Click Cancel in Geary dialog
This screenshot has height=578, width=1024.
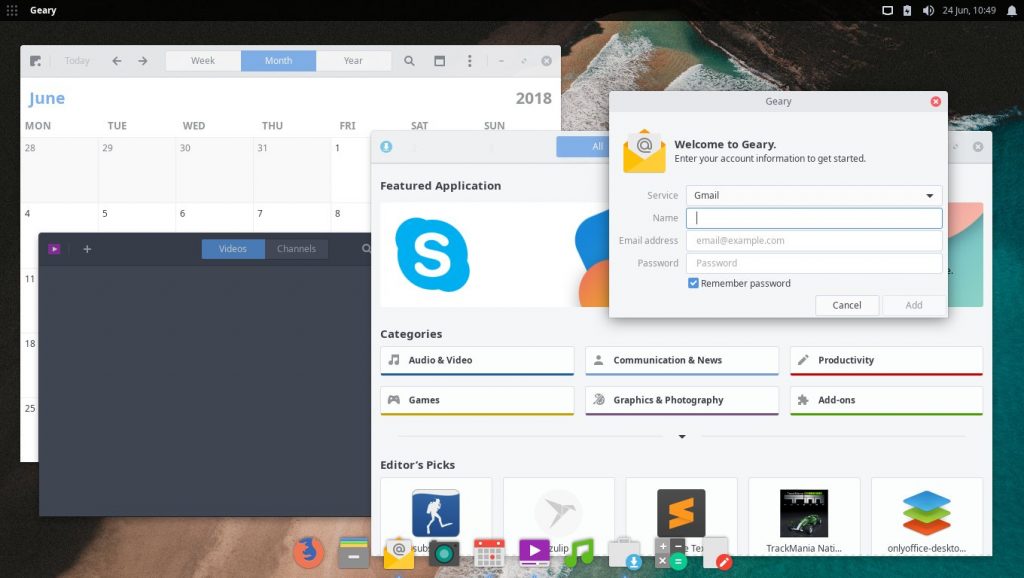click(847, 305)
